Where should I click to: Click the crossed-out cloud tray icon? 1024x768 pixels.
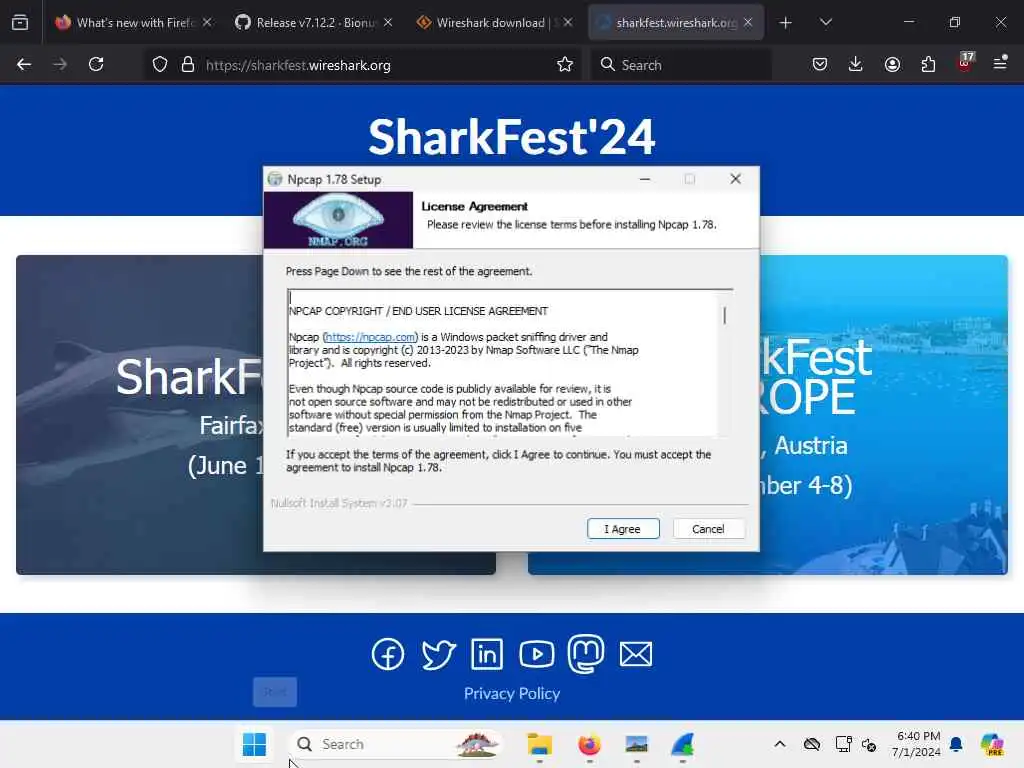point(812,744)
